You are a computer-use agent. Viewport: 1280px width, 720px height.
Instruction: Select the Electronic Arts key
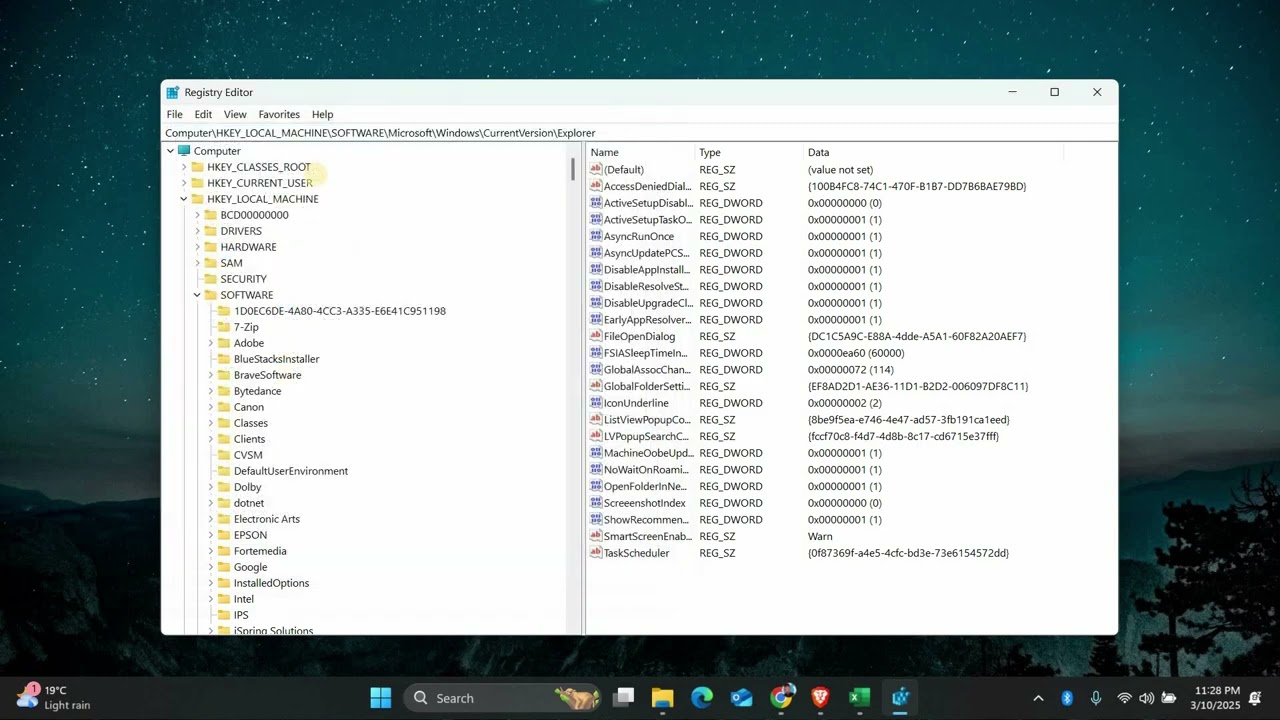point(266,519)
